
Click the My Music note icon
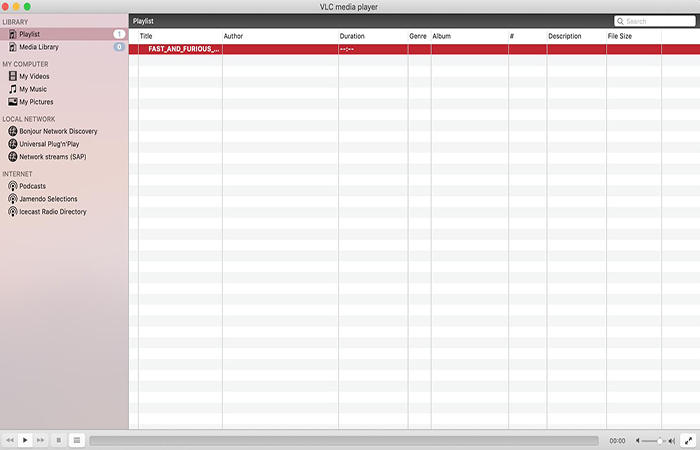[13, 89]
